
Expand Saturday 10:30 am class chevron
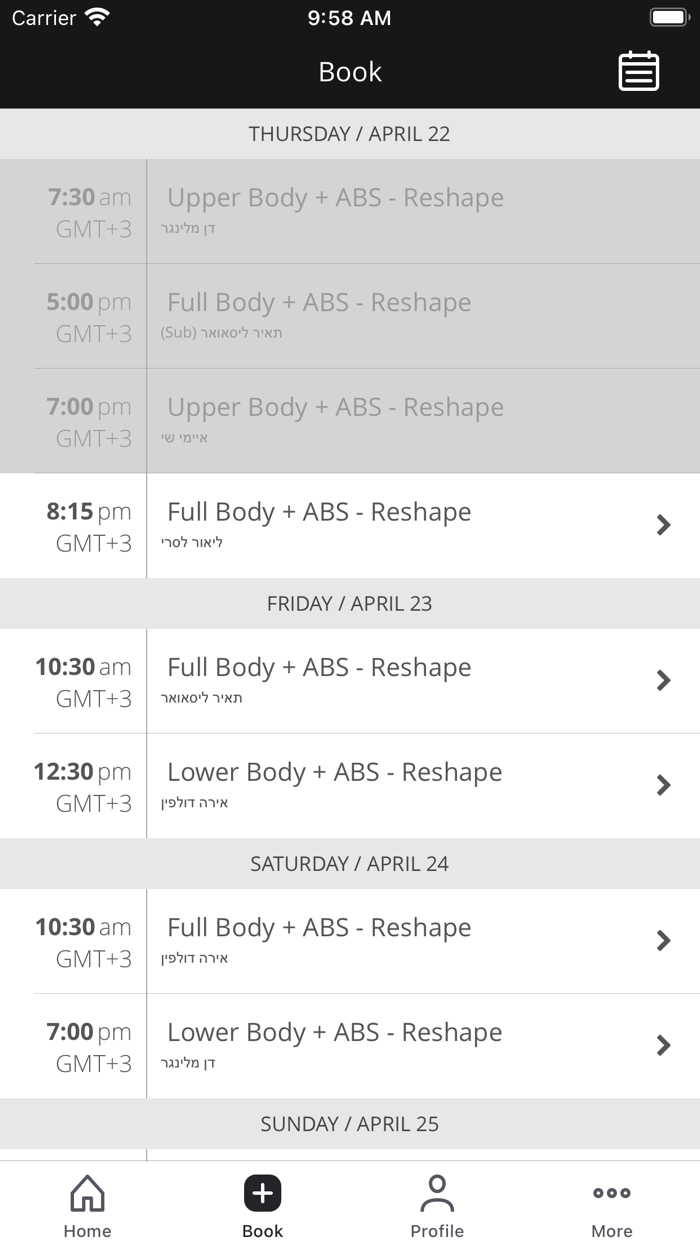pyautogui.click(x=663, y=941)
